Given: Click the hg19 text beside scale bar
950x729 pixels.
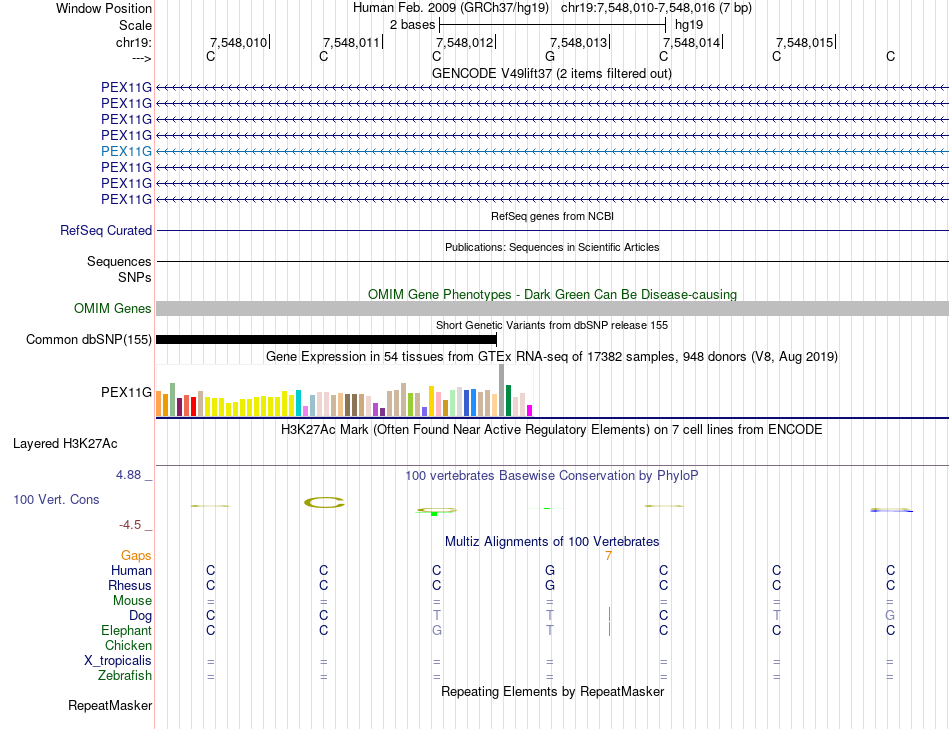Looking at the screenshot, I should [x=689, y=25].
